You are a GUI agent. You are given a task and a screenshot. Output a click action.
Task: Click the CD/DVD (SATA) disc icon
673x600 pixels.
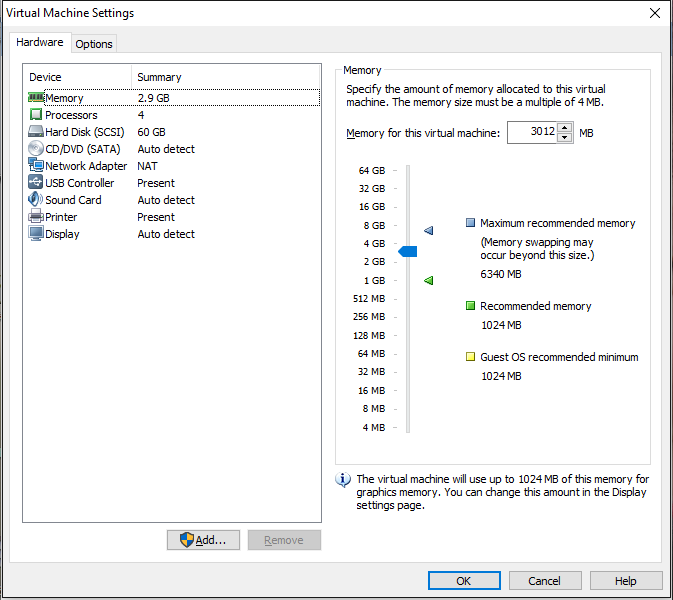[36, 149]
